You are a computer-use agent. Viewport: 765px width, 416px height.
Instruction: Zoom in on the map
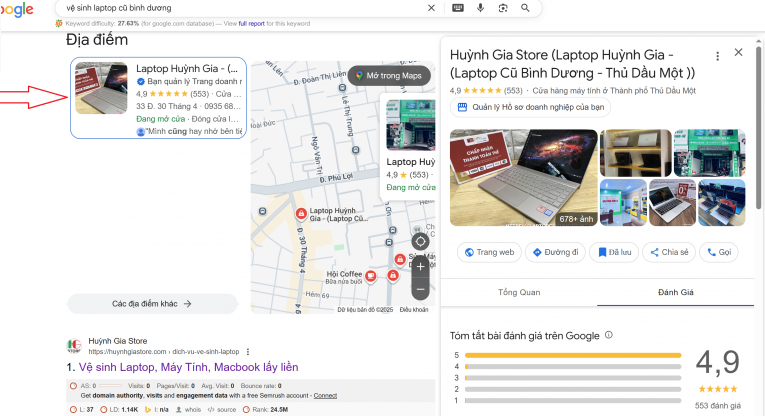(x=421, y=267)
